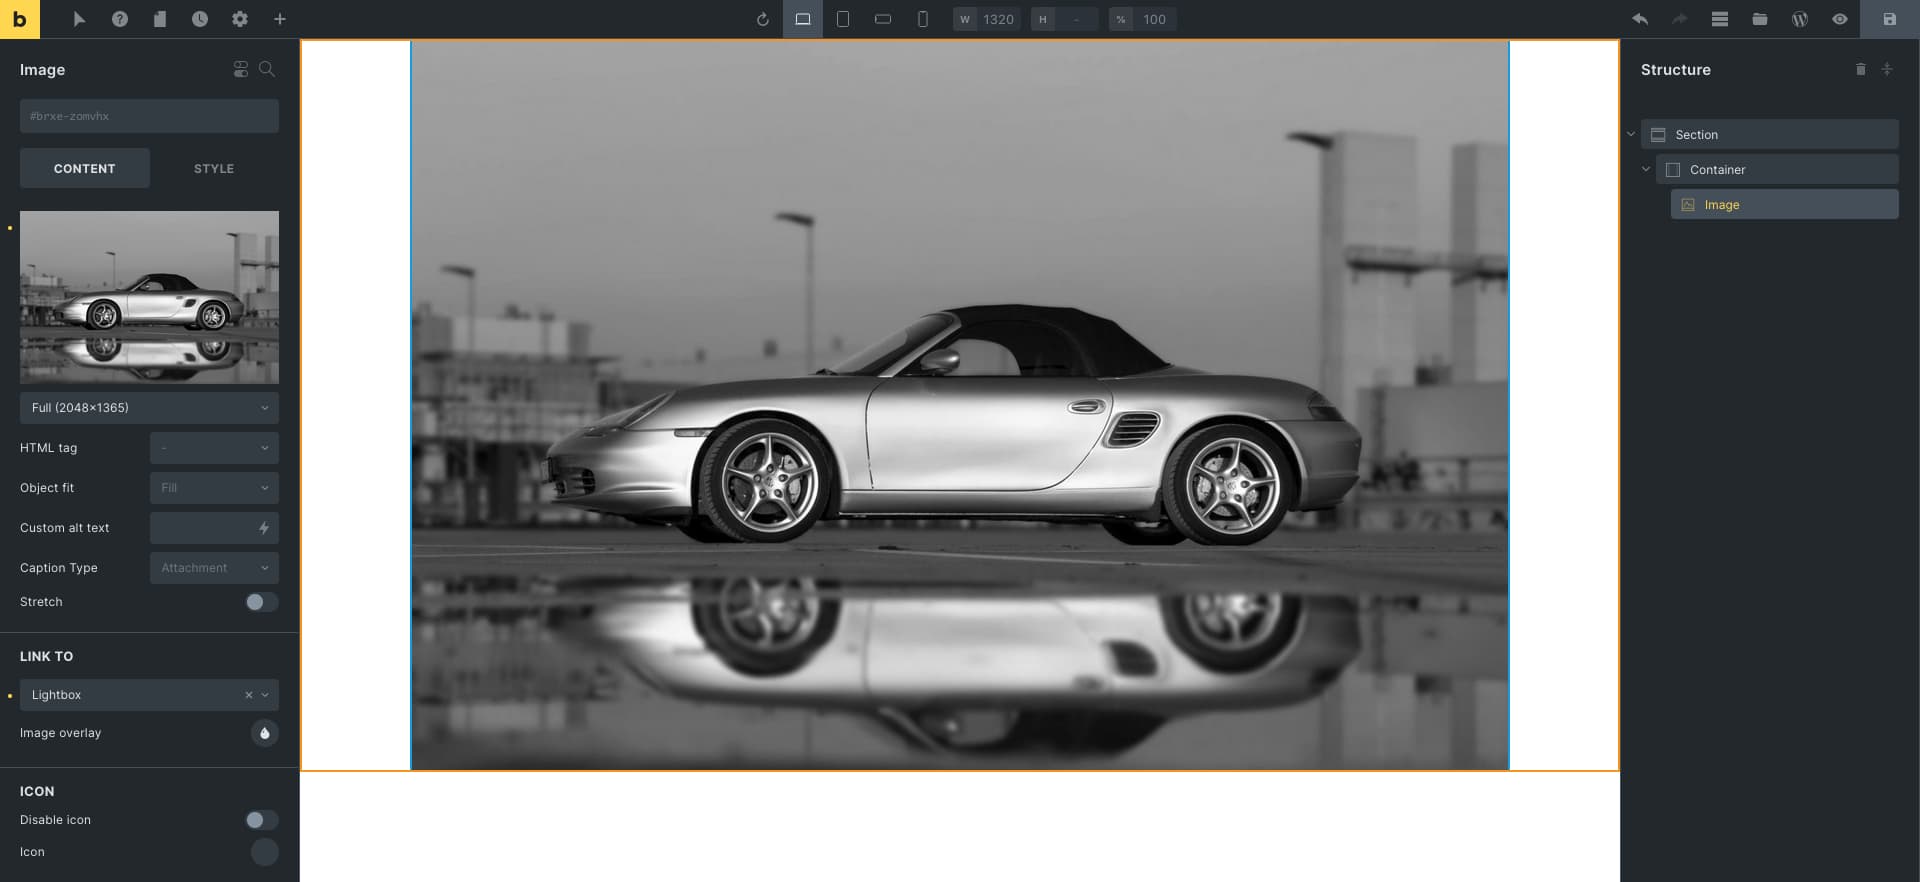Click the expand all icon in Structure
1920x882 pixels.
coord(1887,69)
